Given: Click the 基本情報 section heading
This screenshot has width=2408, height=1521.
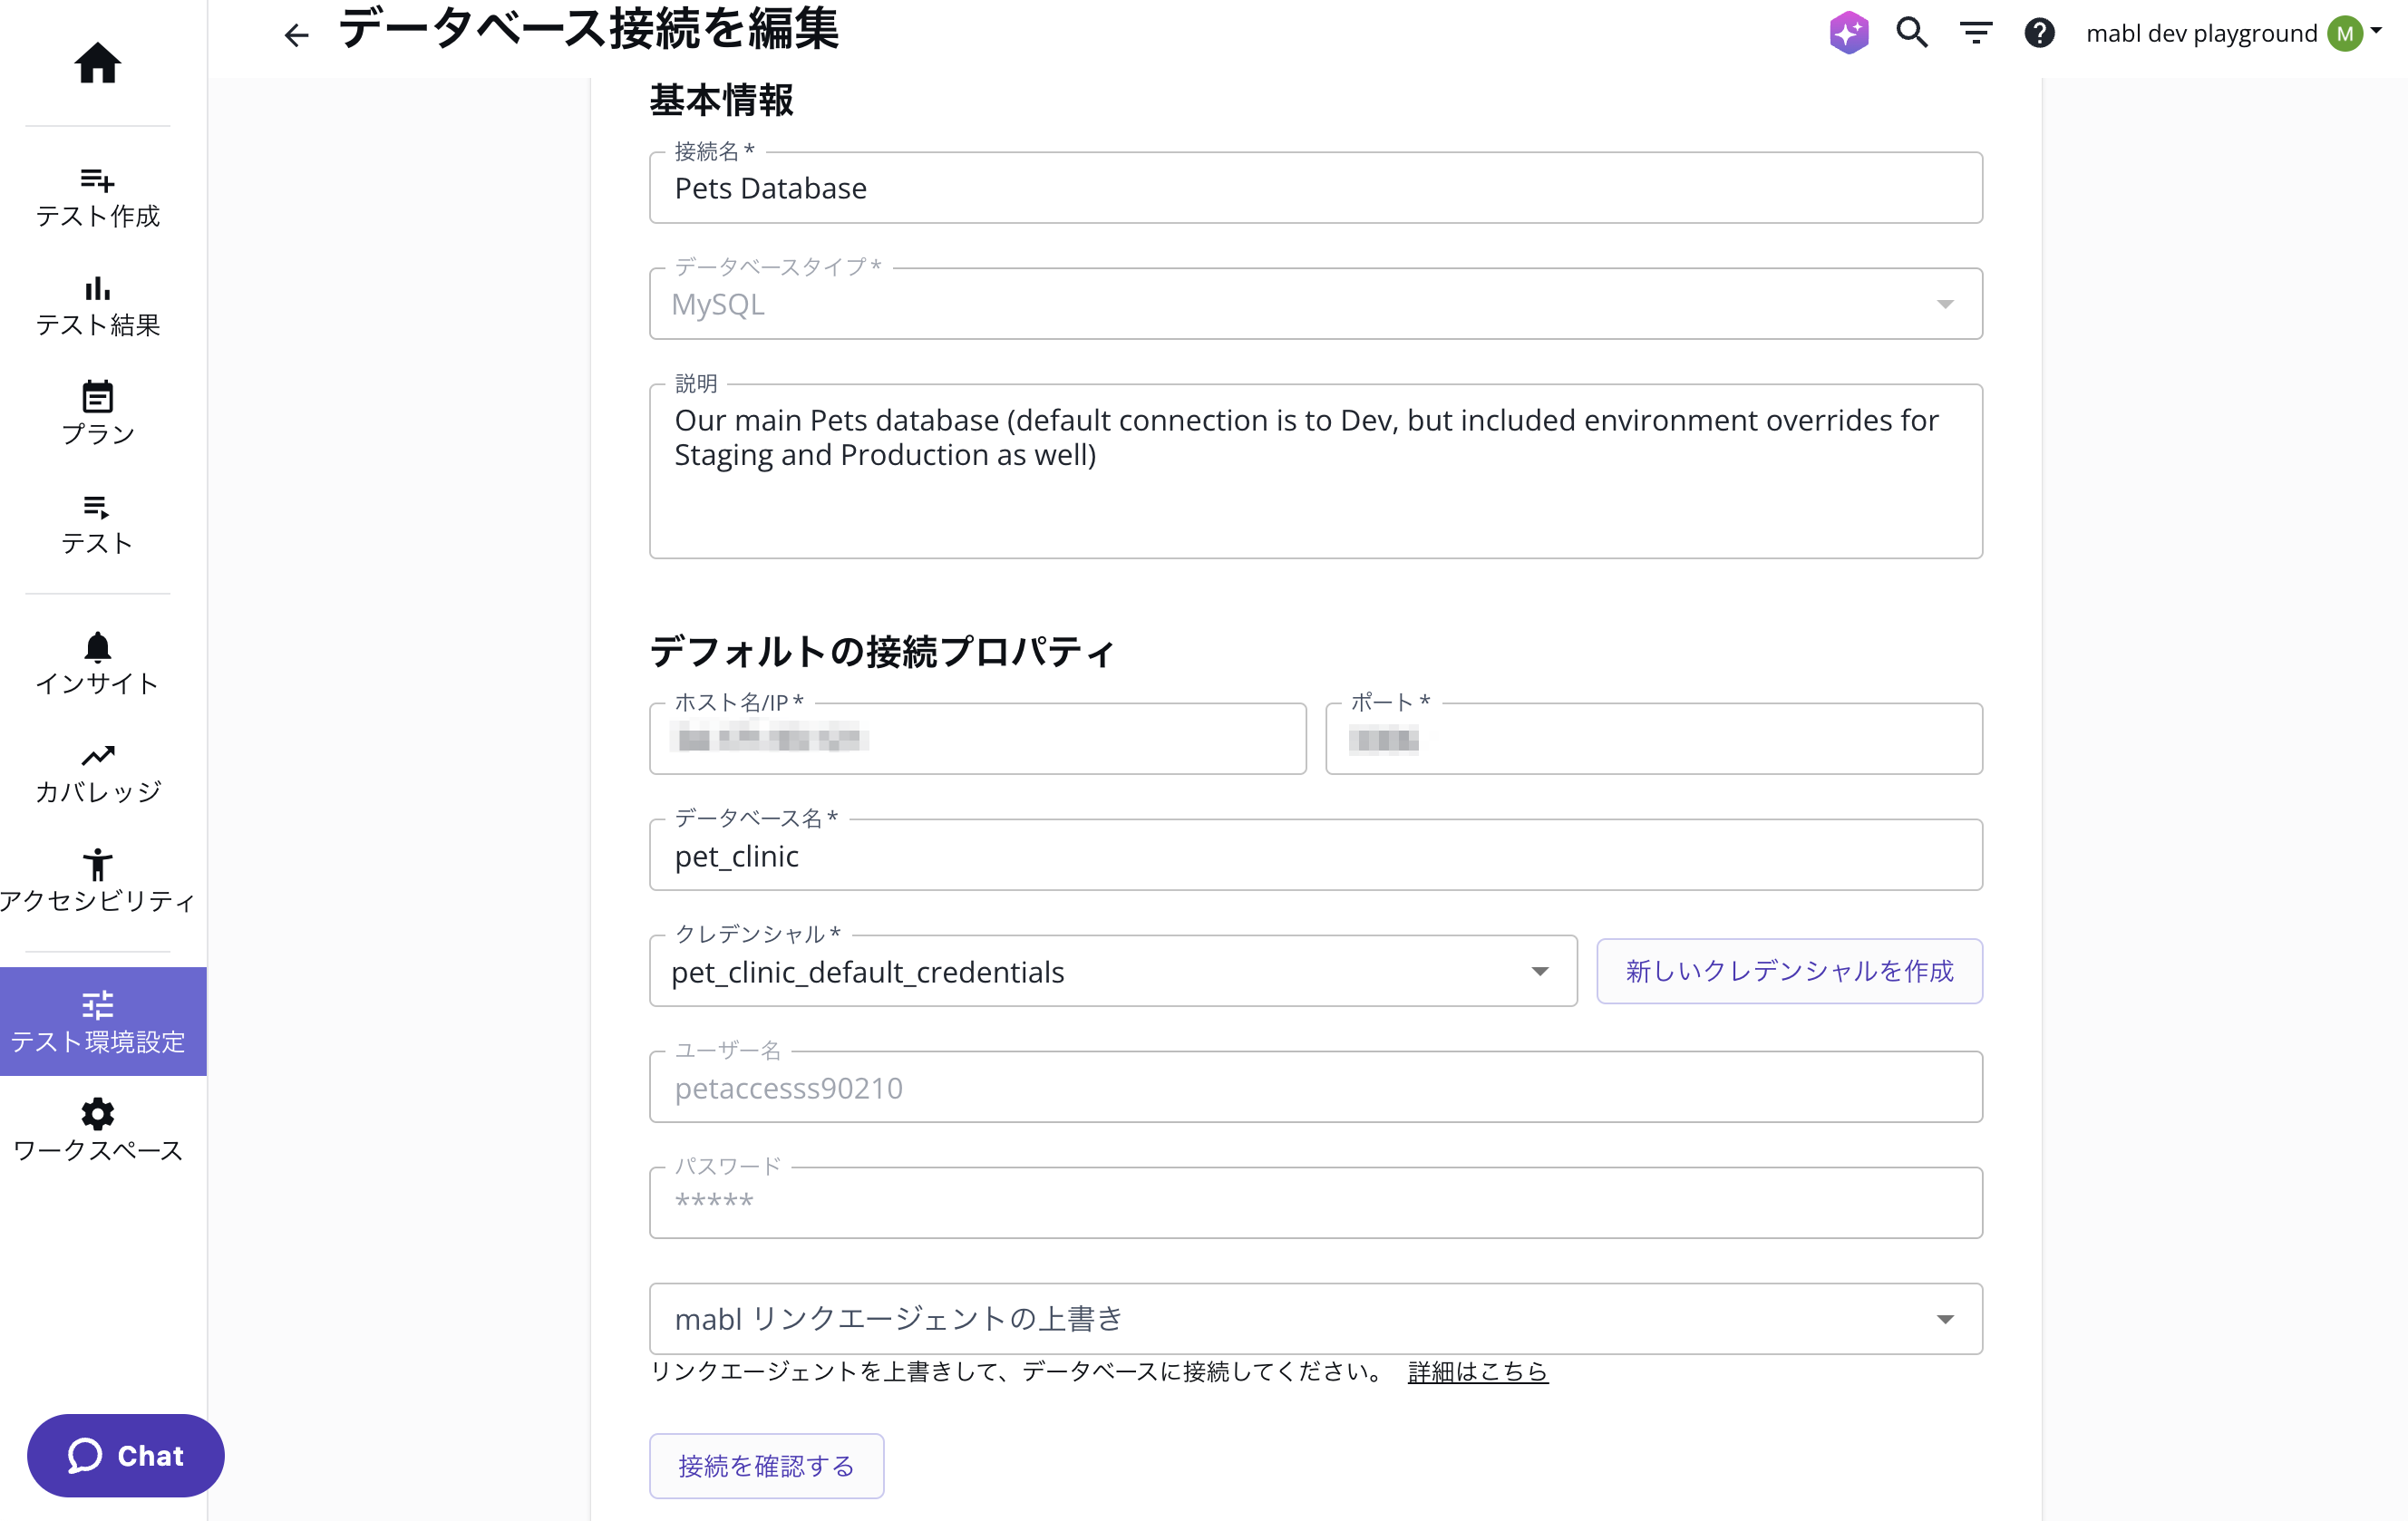Looking at the screenshot, I should pos(721,100).
